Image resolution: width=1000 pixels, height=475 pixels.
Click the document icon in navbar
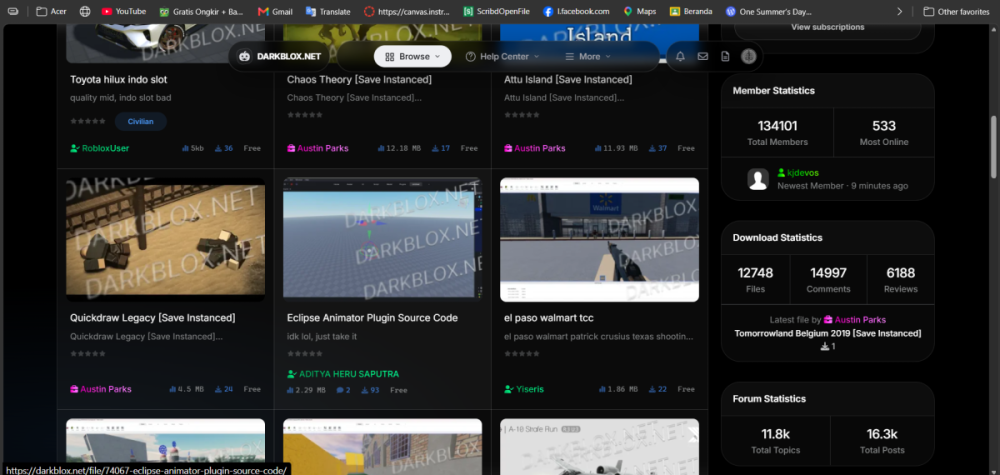point(725,57)
